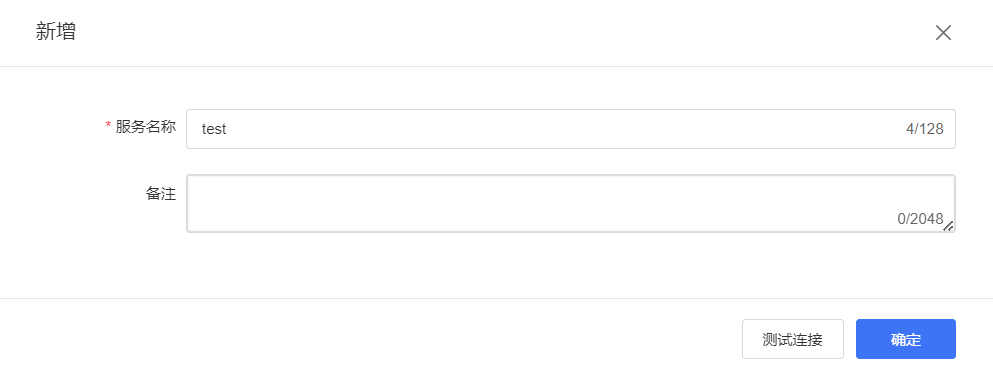The width and height of the screenshot is (993, 375).
Task: Confirm with the blue 确定 button
Action: click(x=906, y=339)
